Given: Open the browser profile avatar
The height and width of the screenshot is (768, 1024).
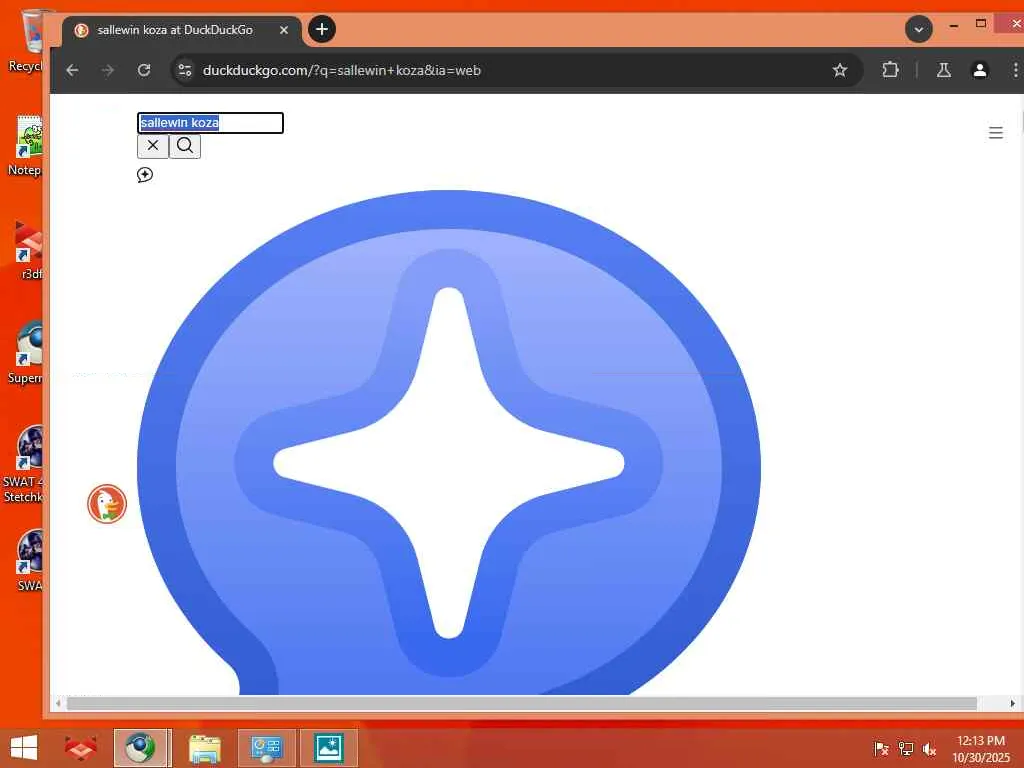Looking at the screenshot, I should [980, 71].
